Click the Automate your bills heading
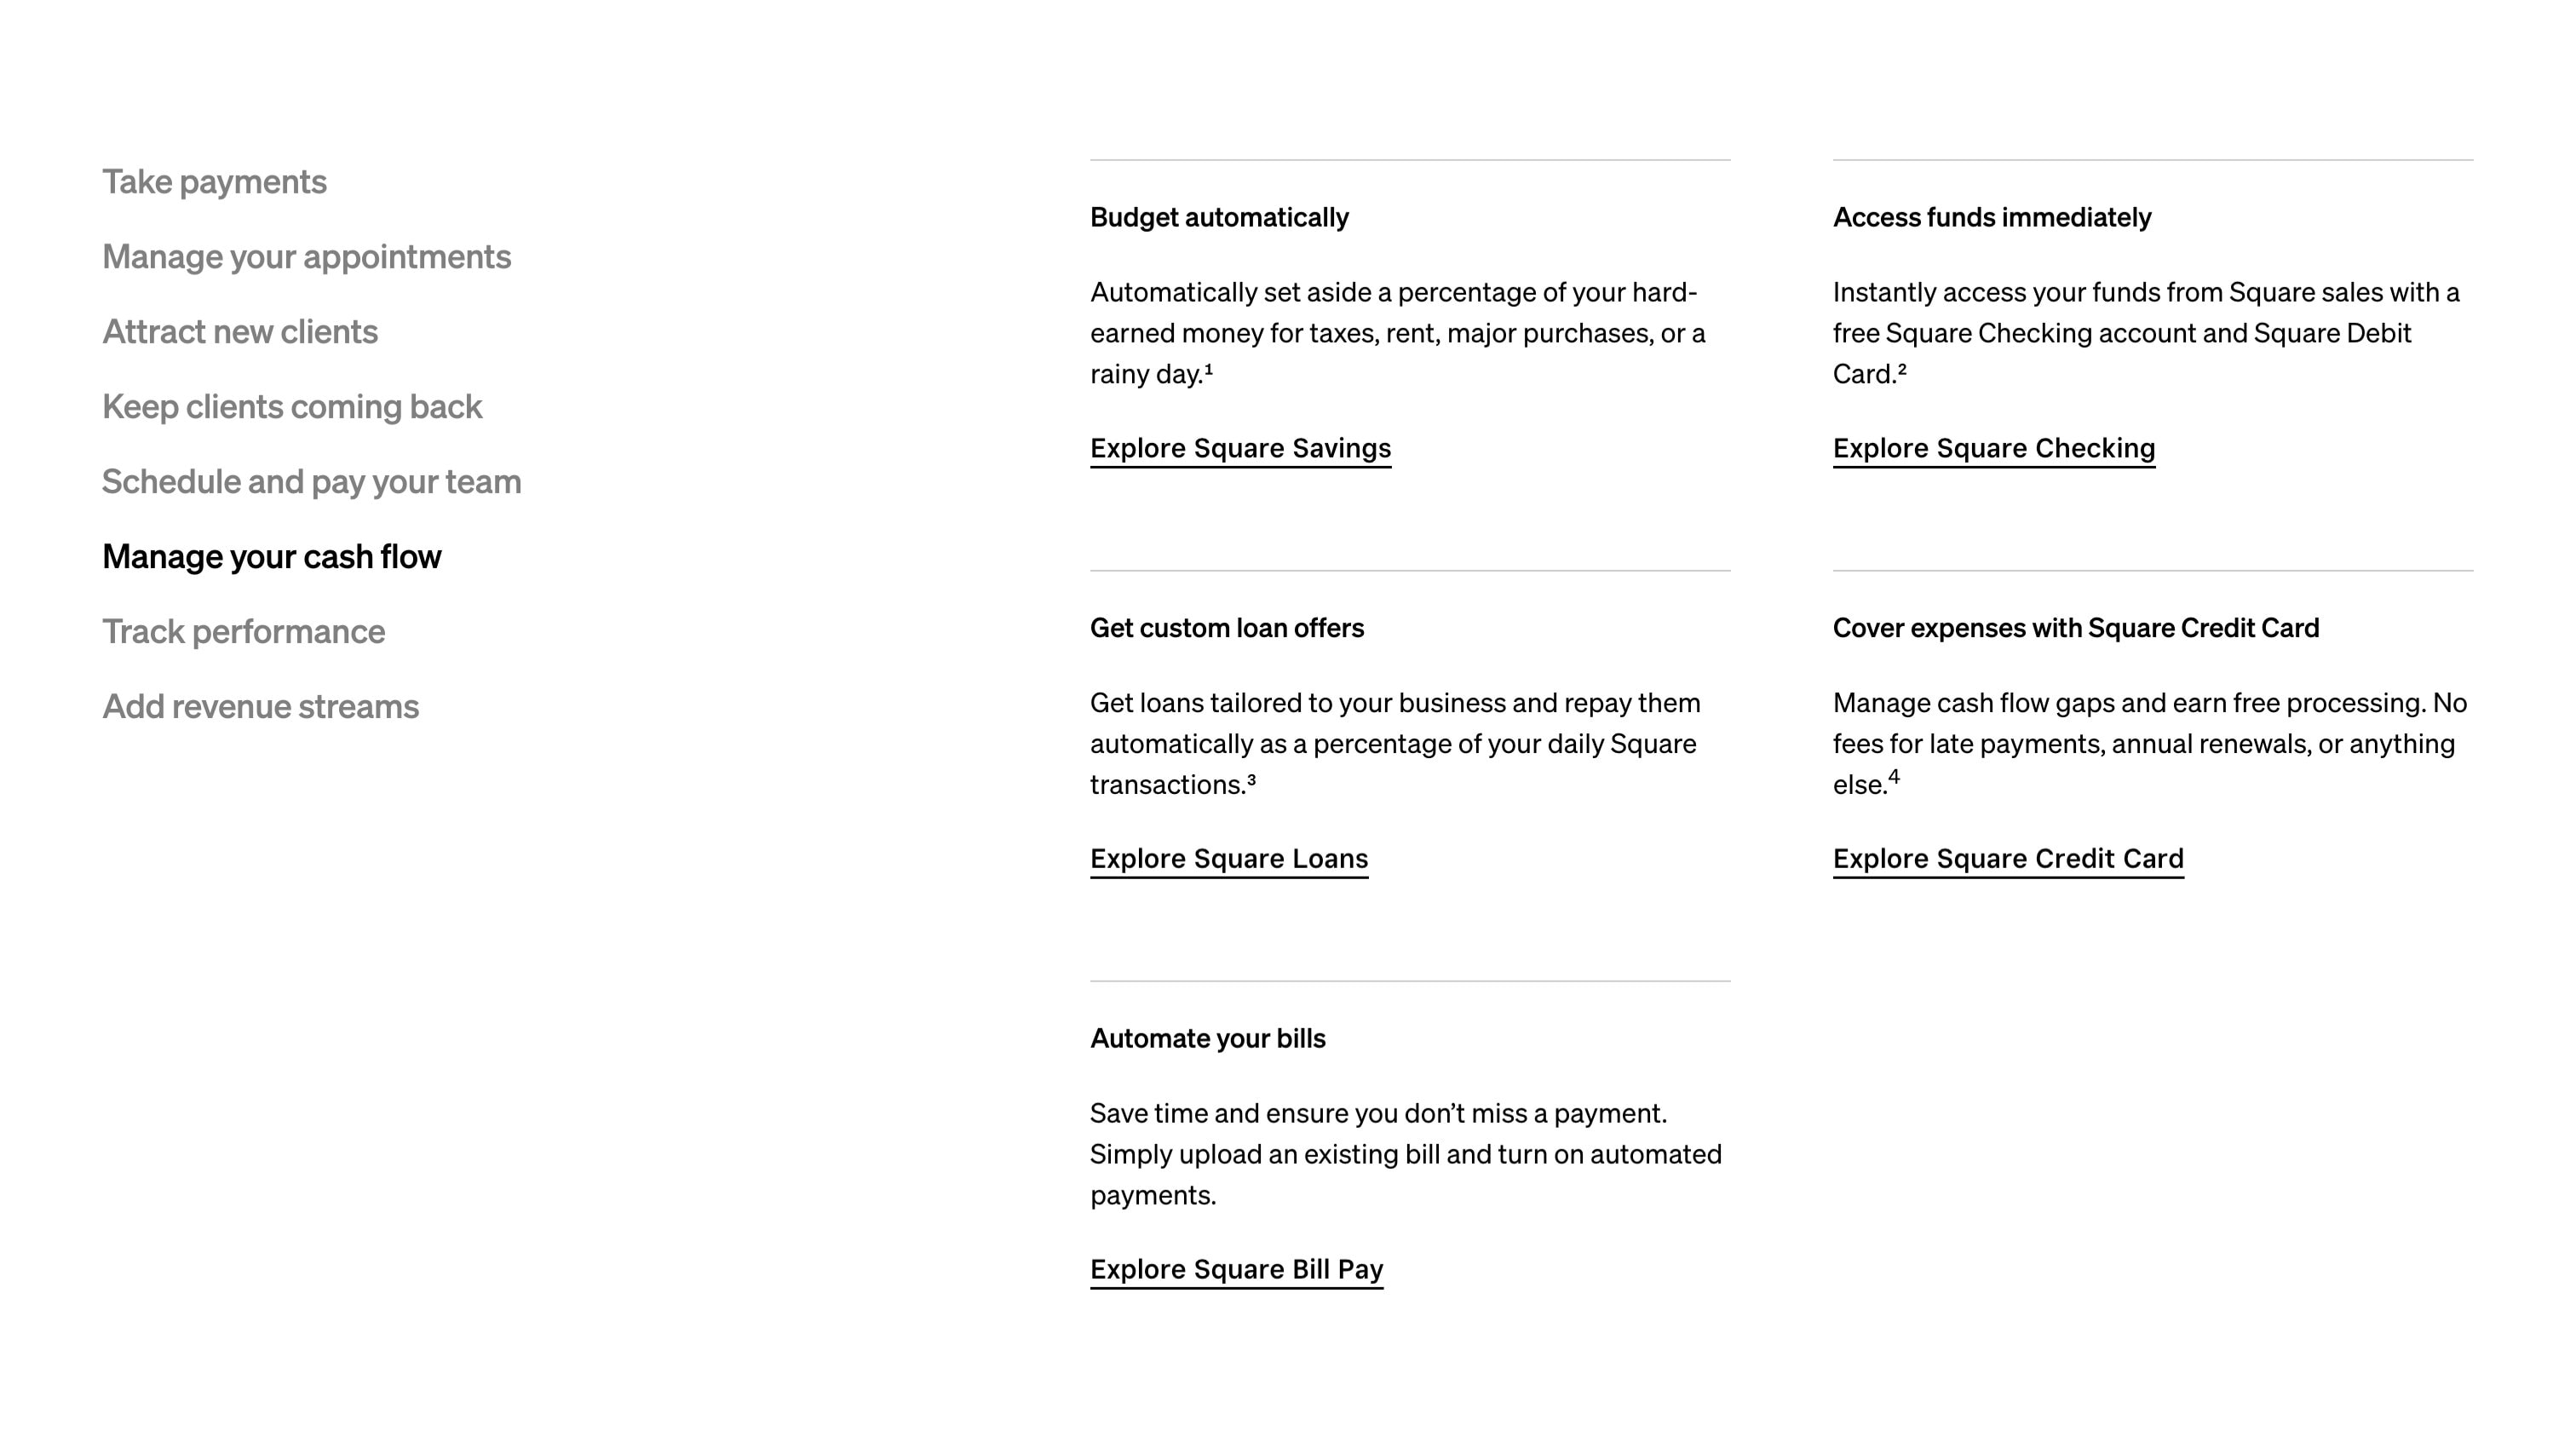2576x1449 pixels. 1207,1039
